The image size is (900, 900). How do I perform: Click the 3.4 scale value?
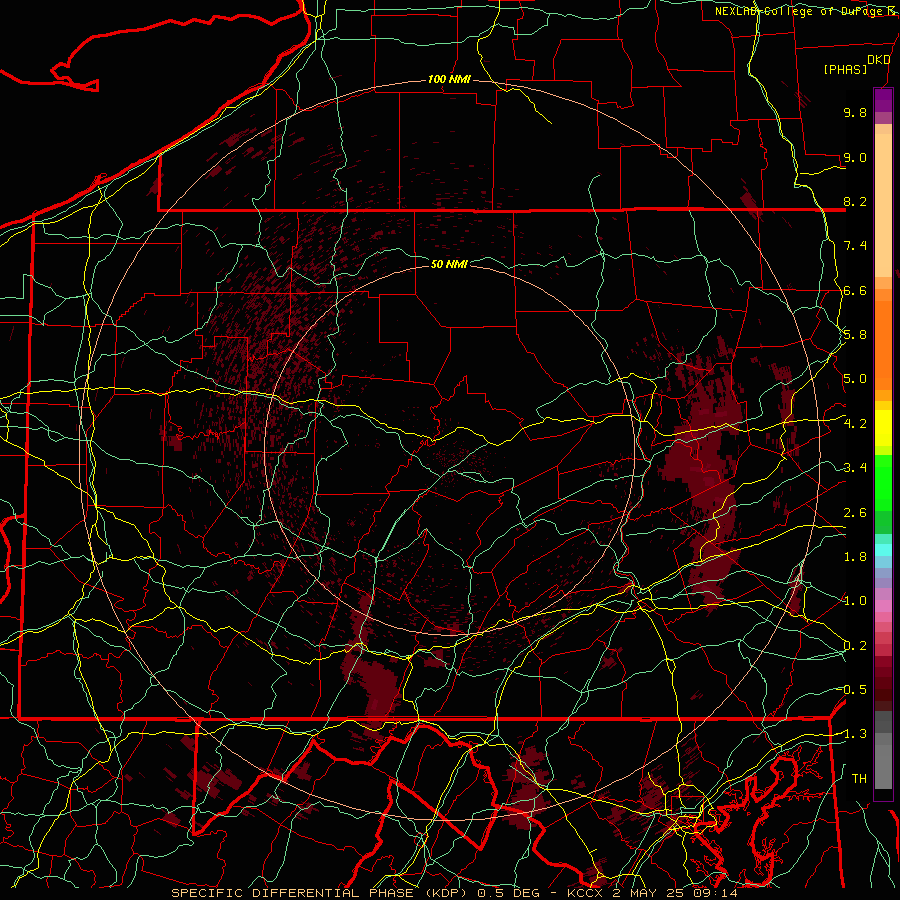click(x=855, y=468)
